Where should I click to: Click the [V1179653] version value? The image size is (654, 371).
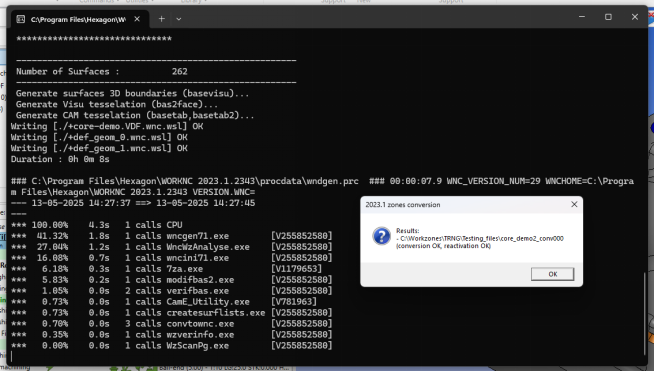click(297, 269)
